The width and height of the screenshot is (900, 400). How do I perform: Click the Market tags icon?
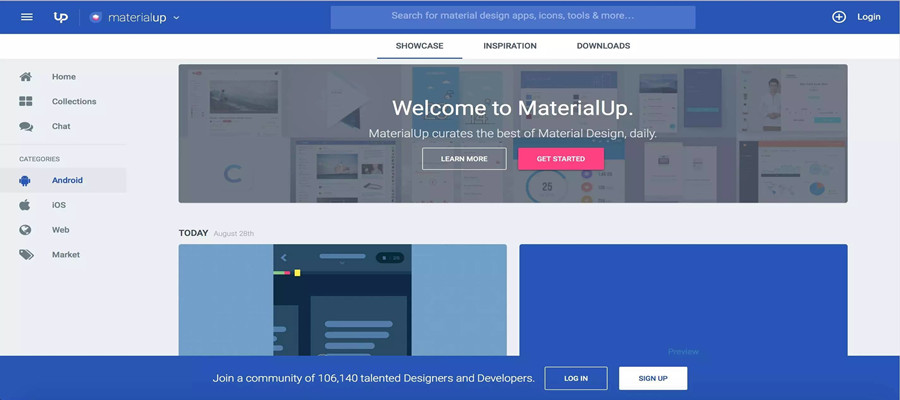click(26, 255)
